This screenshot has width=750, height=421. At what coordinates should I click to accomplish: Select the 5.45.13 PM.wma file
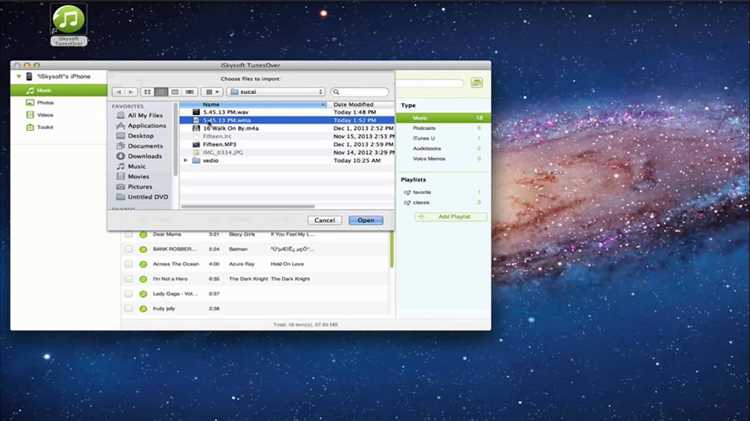(x=287, y=120)
